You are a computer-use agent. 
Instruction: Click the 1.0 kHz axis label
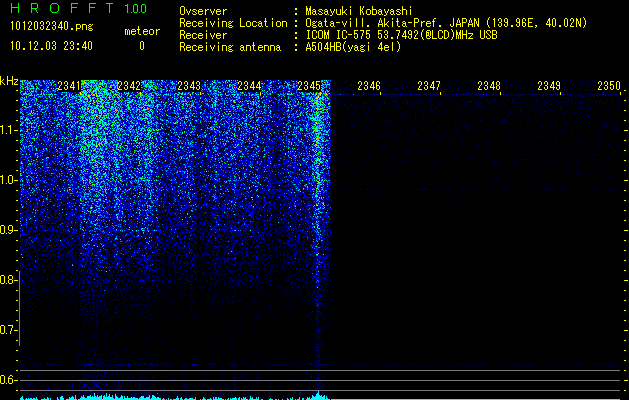click(x=8, y=180)
